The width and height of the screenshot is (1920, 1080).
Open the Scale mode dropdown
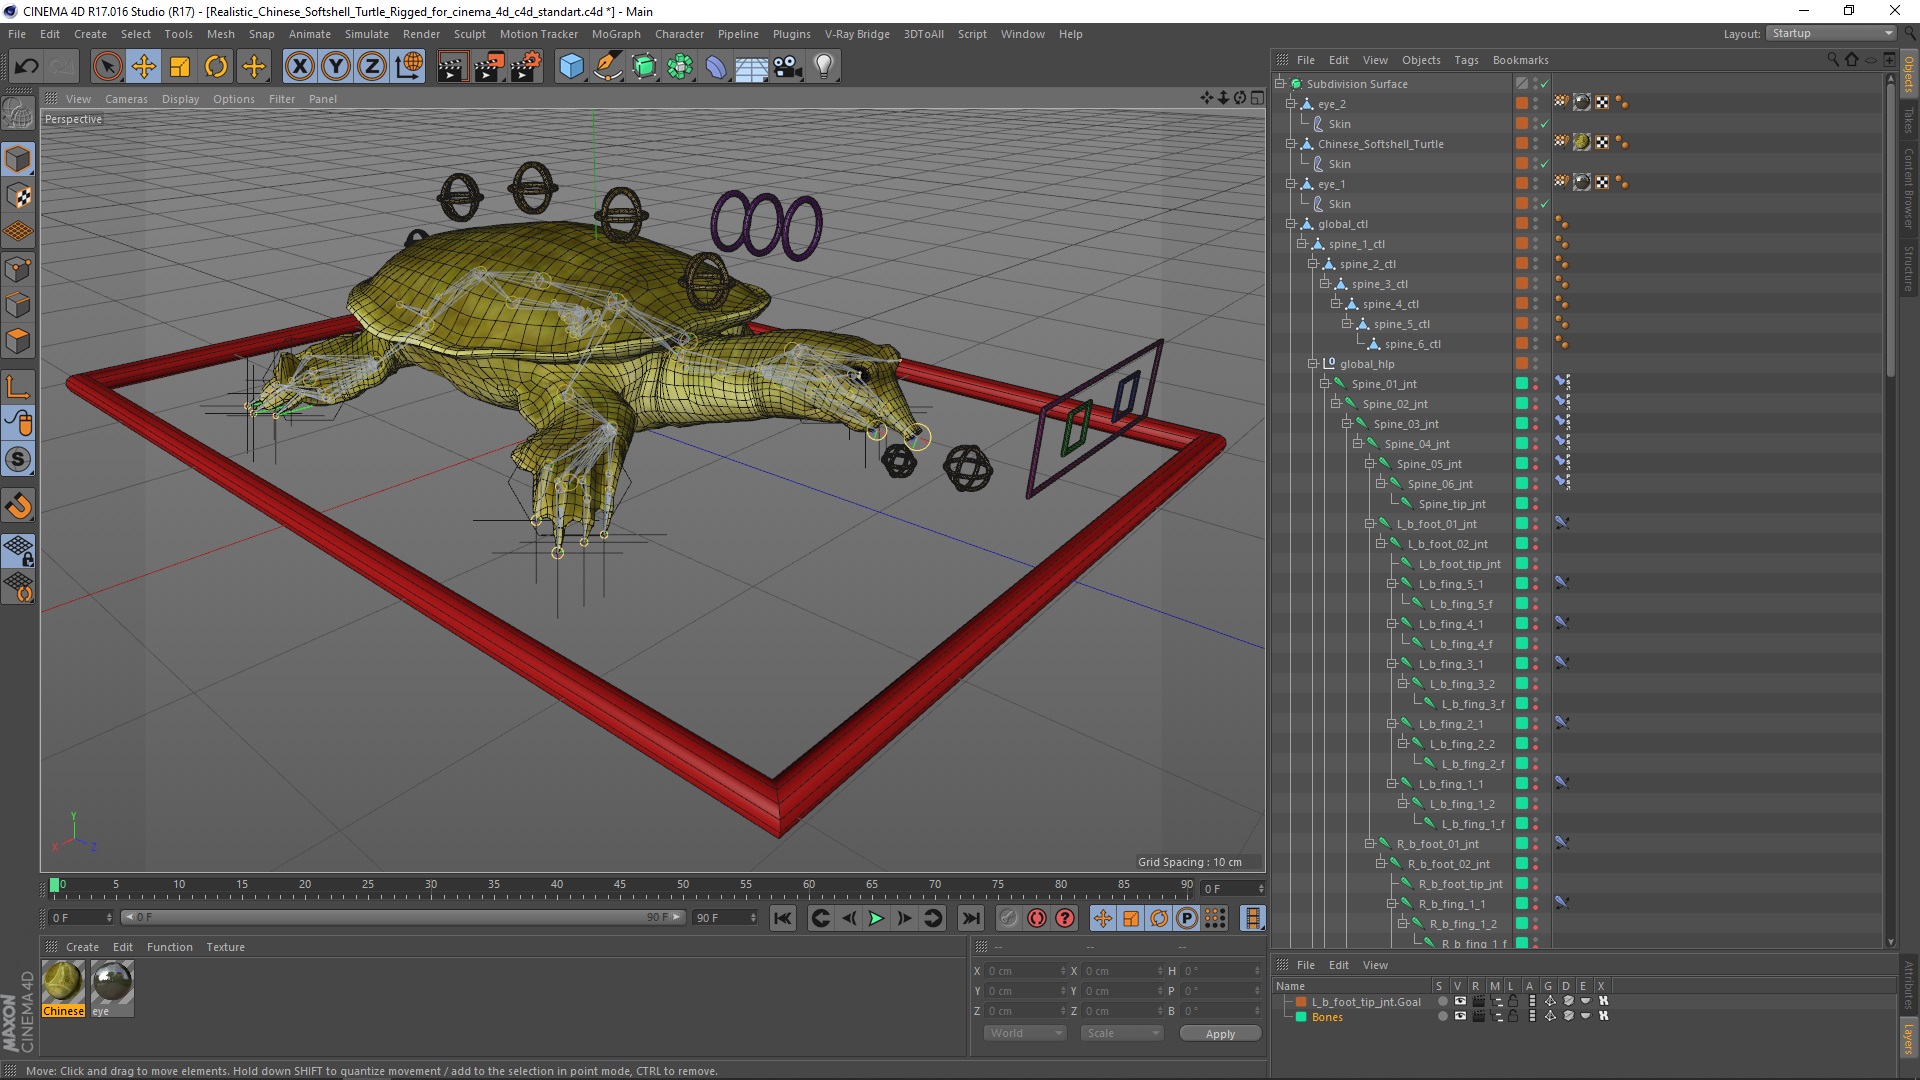click(x=1121, y=1033)
